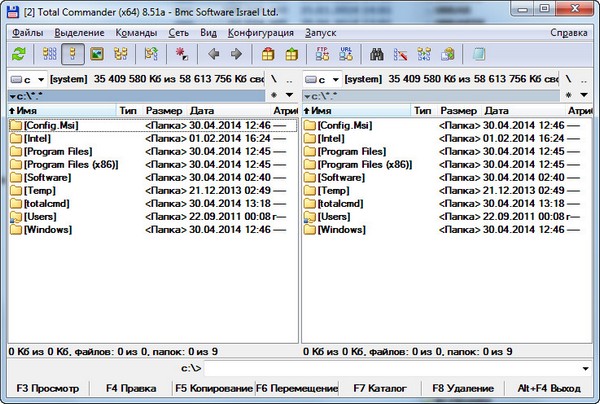Click the FTP connect toolbar icon
600x404 pixels.
coord(322,54)
